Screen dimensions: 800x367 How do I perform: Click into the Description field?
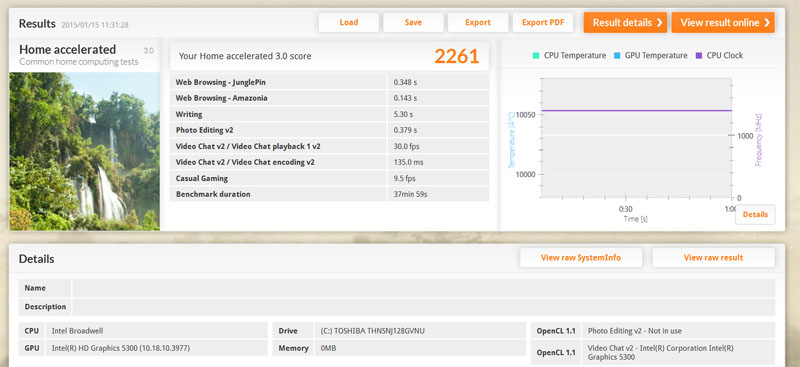423,307
